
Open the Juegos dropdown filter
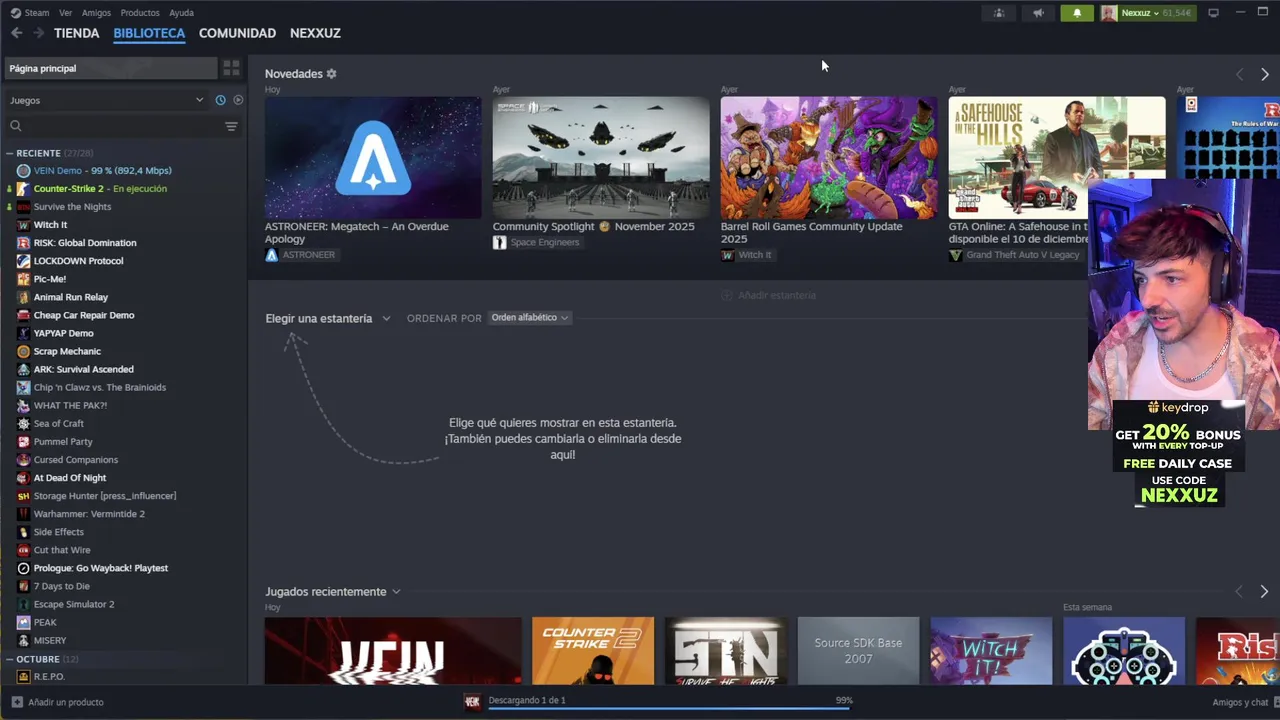[x=106, y=100]
